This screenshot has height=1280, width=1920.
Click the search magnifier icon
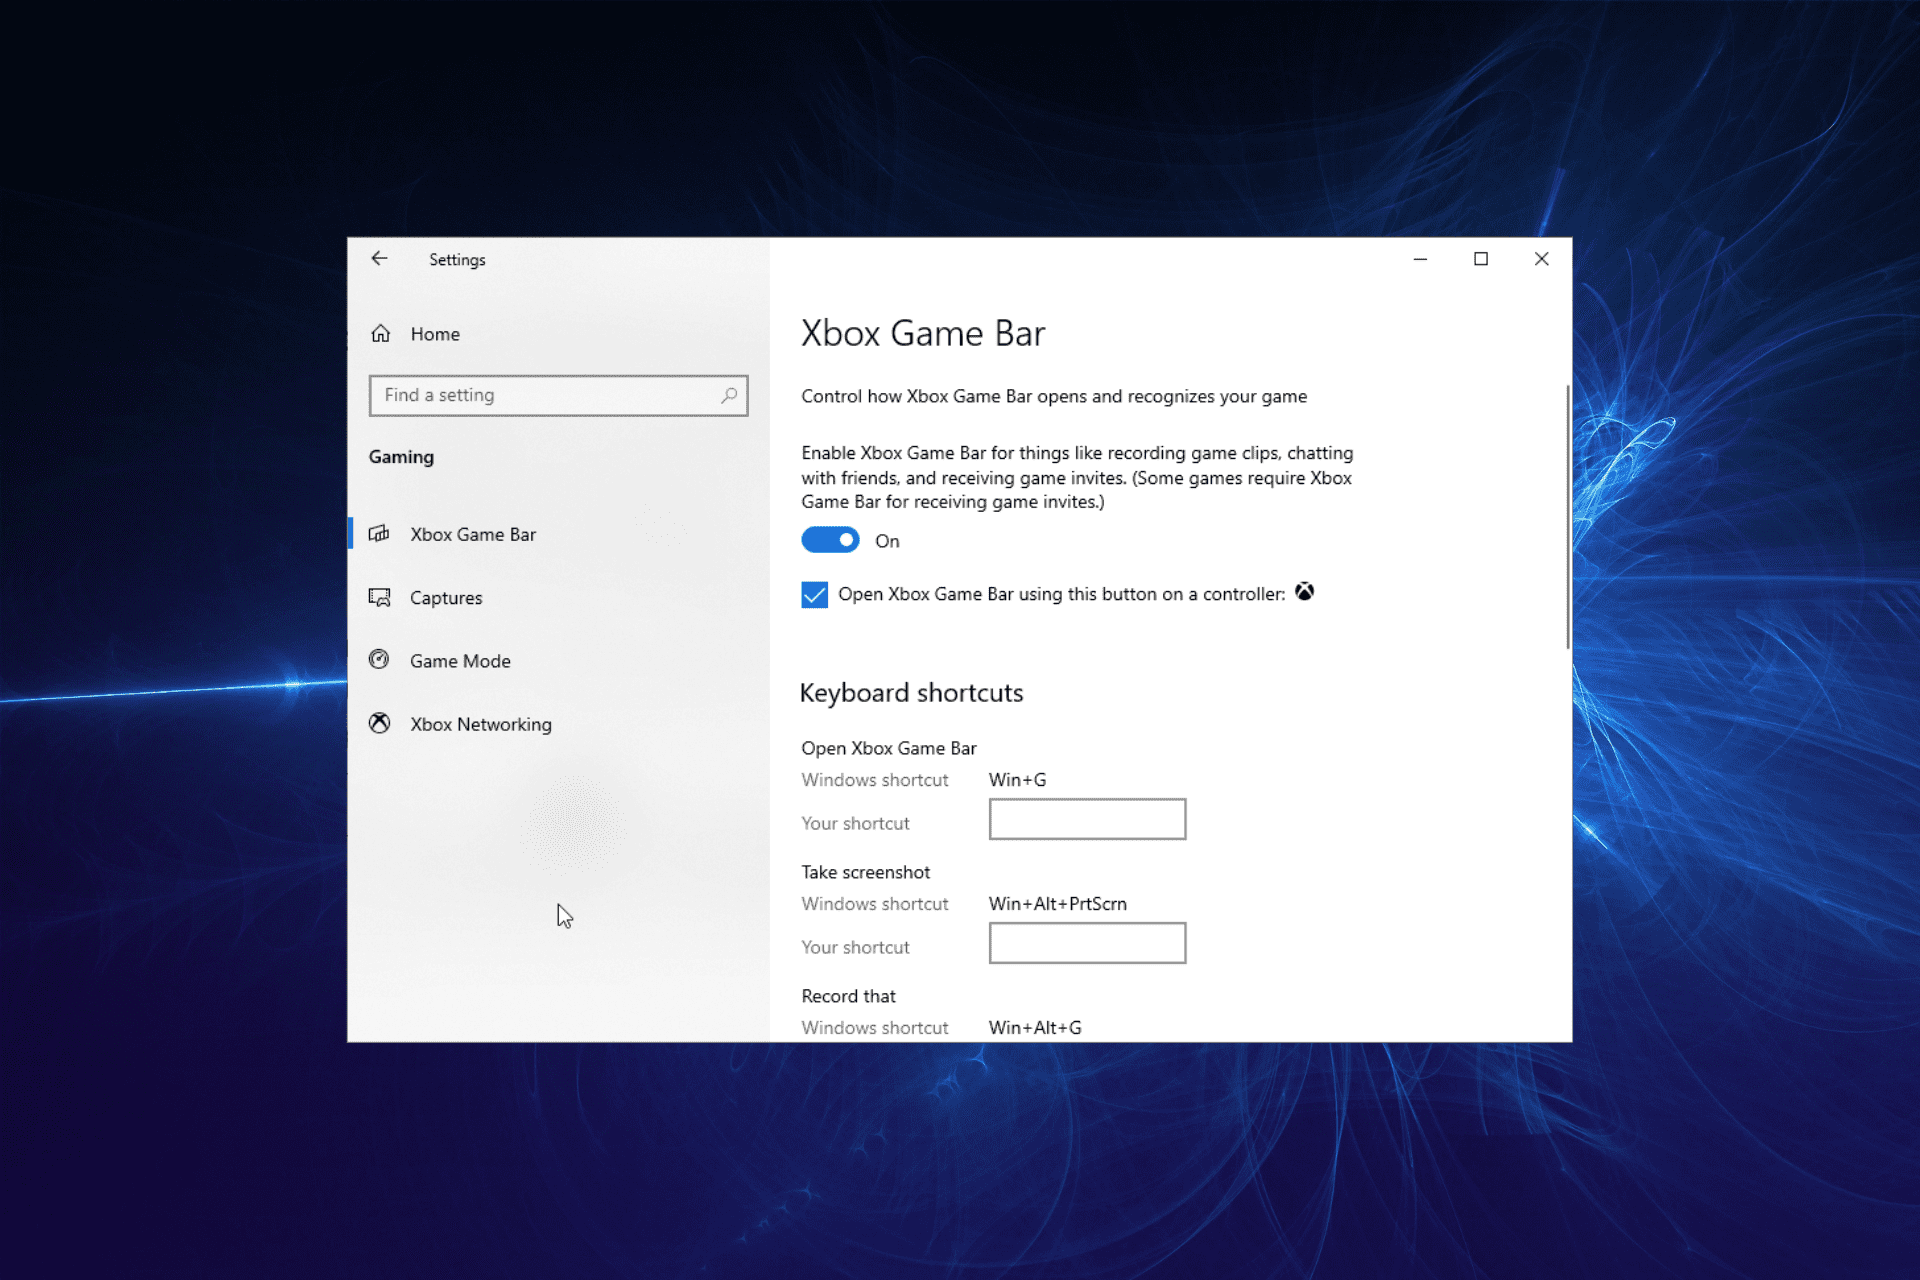(x=730, y=395)
